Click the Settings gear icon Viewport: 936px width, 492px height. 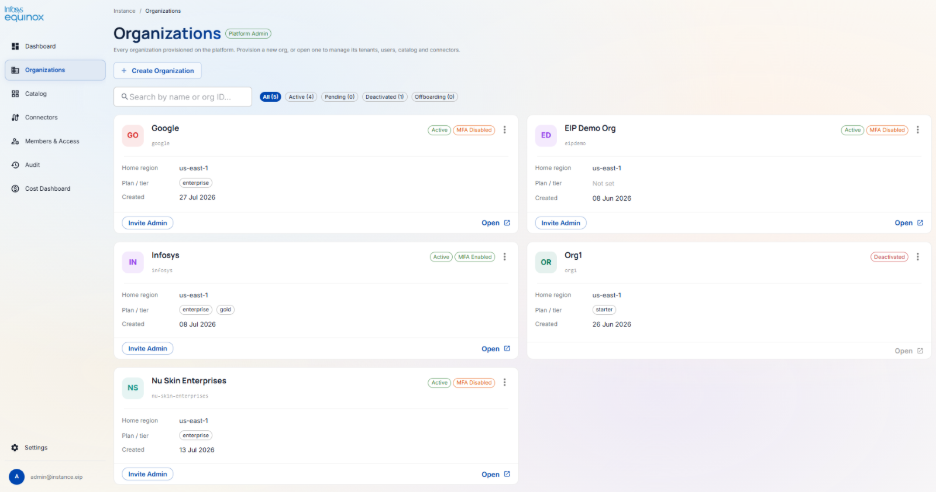[x=15, y=447]
